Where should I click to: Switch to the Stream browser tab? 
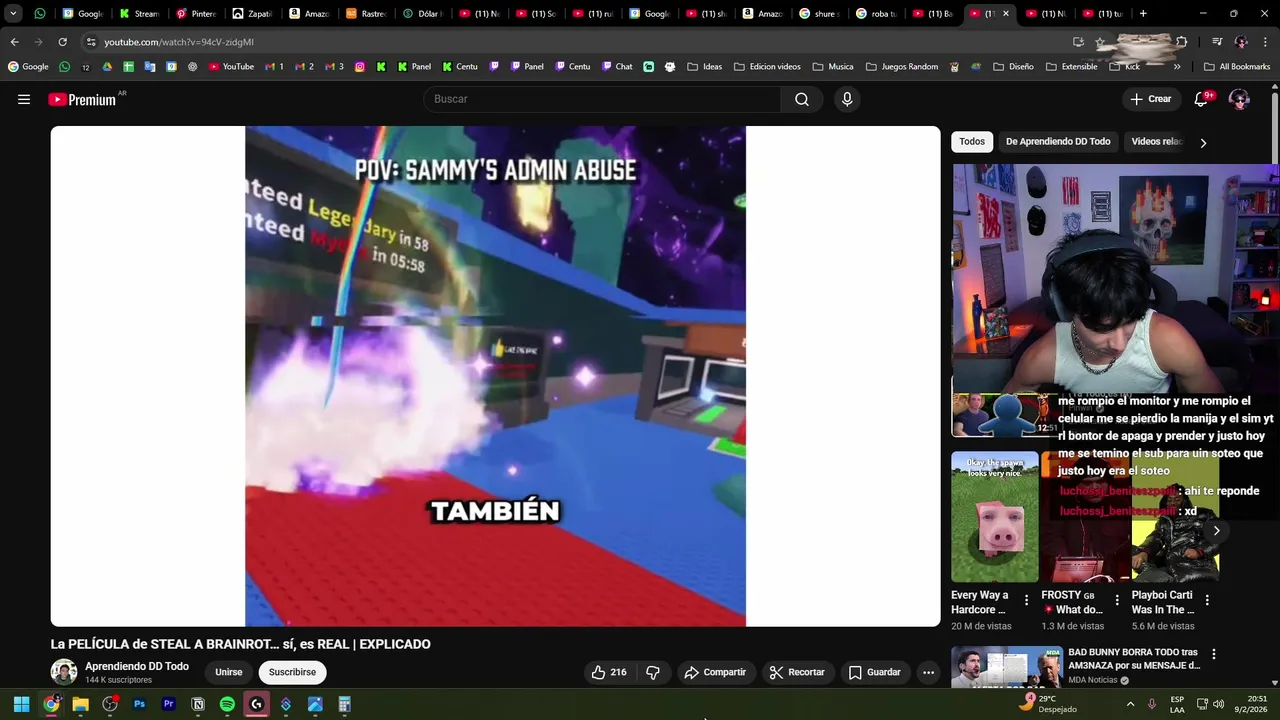[139, 14]
